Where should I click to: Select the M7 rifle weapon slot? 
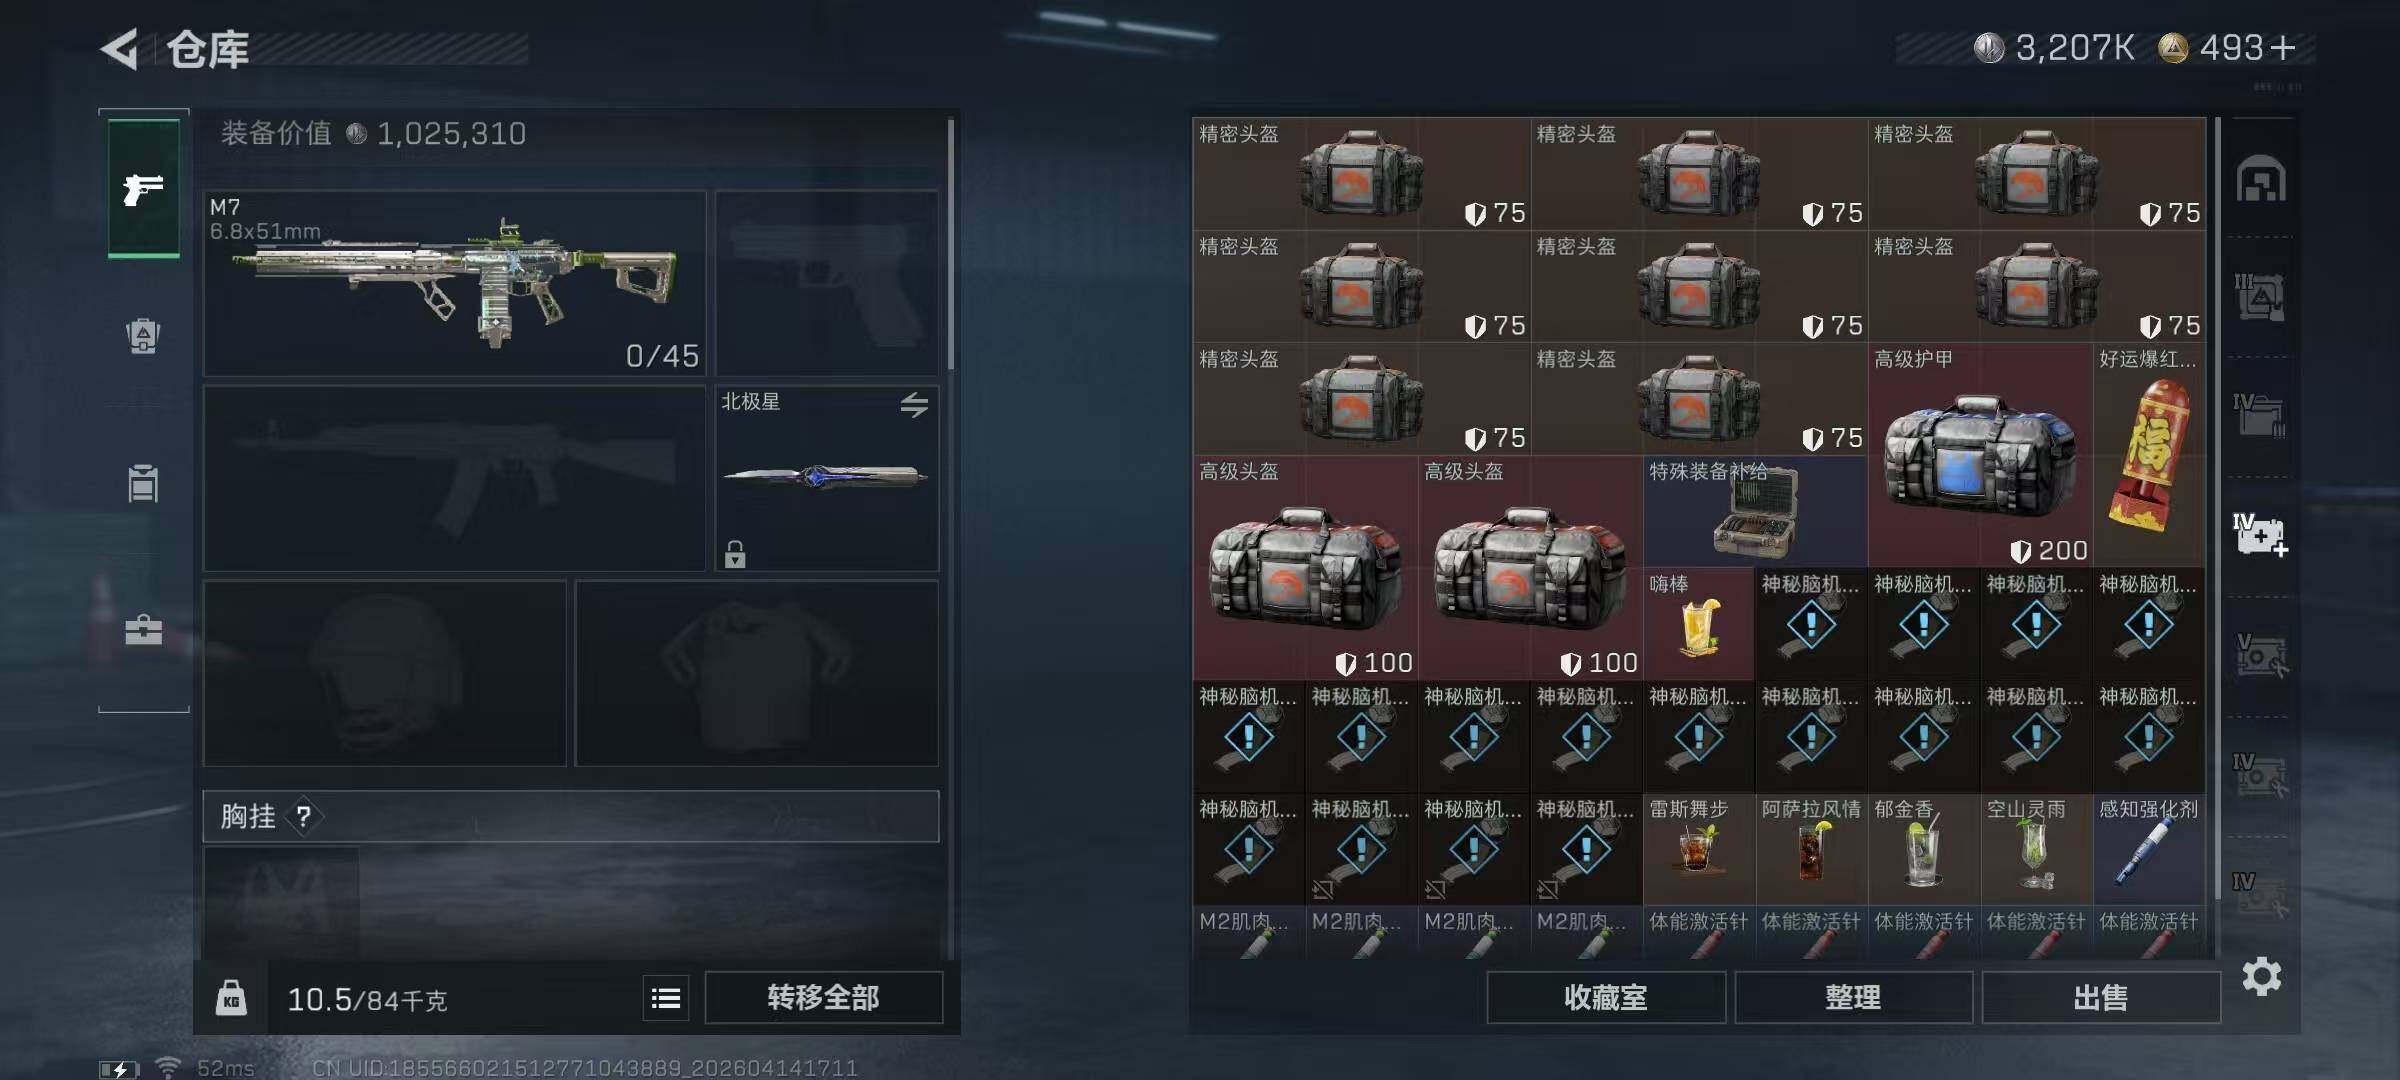[455, 284]
